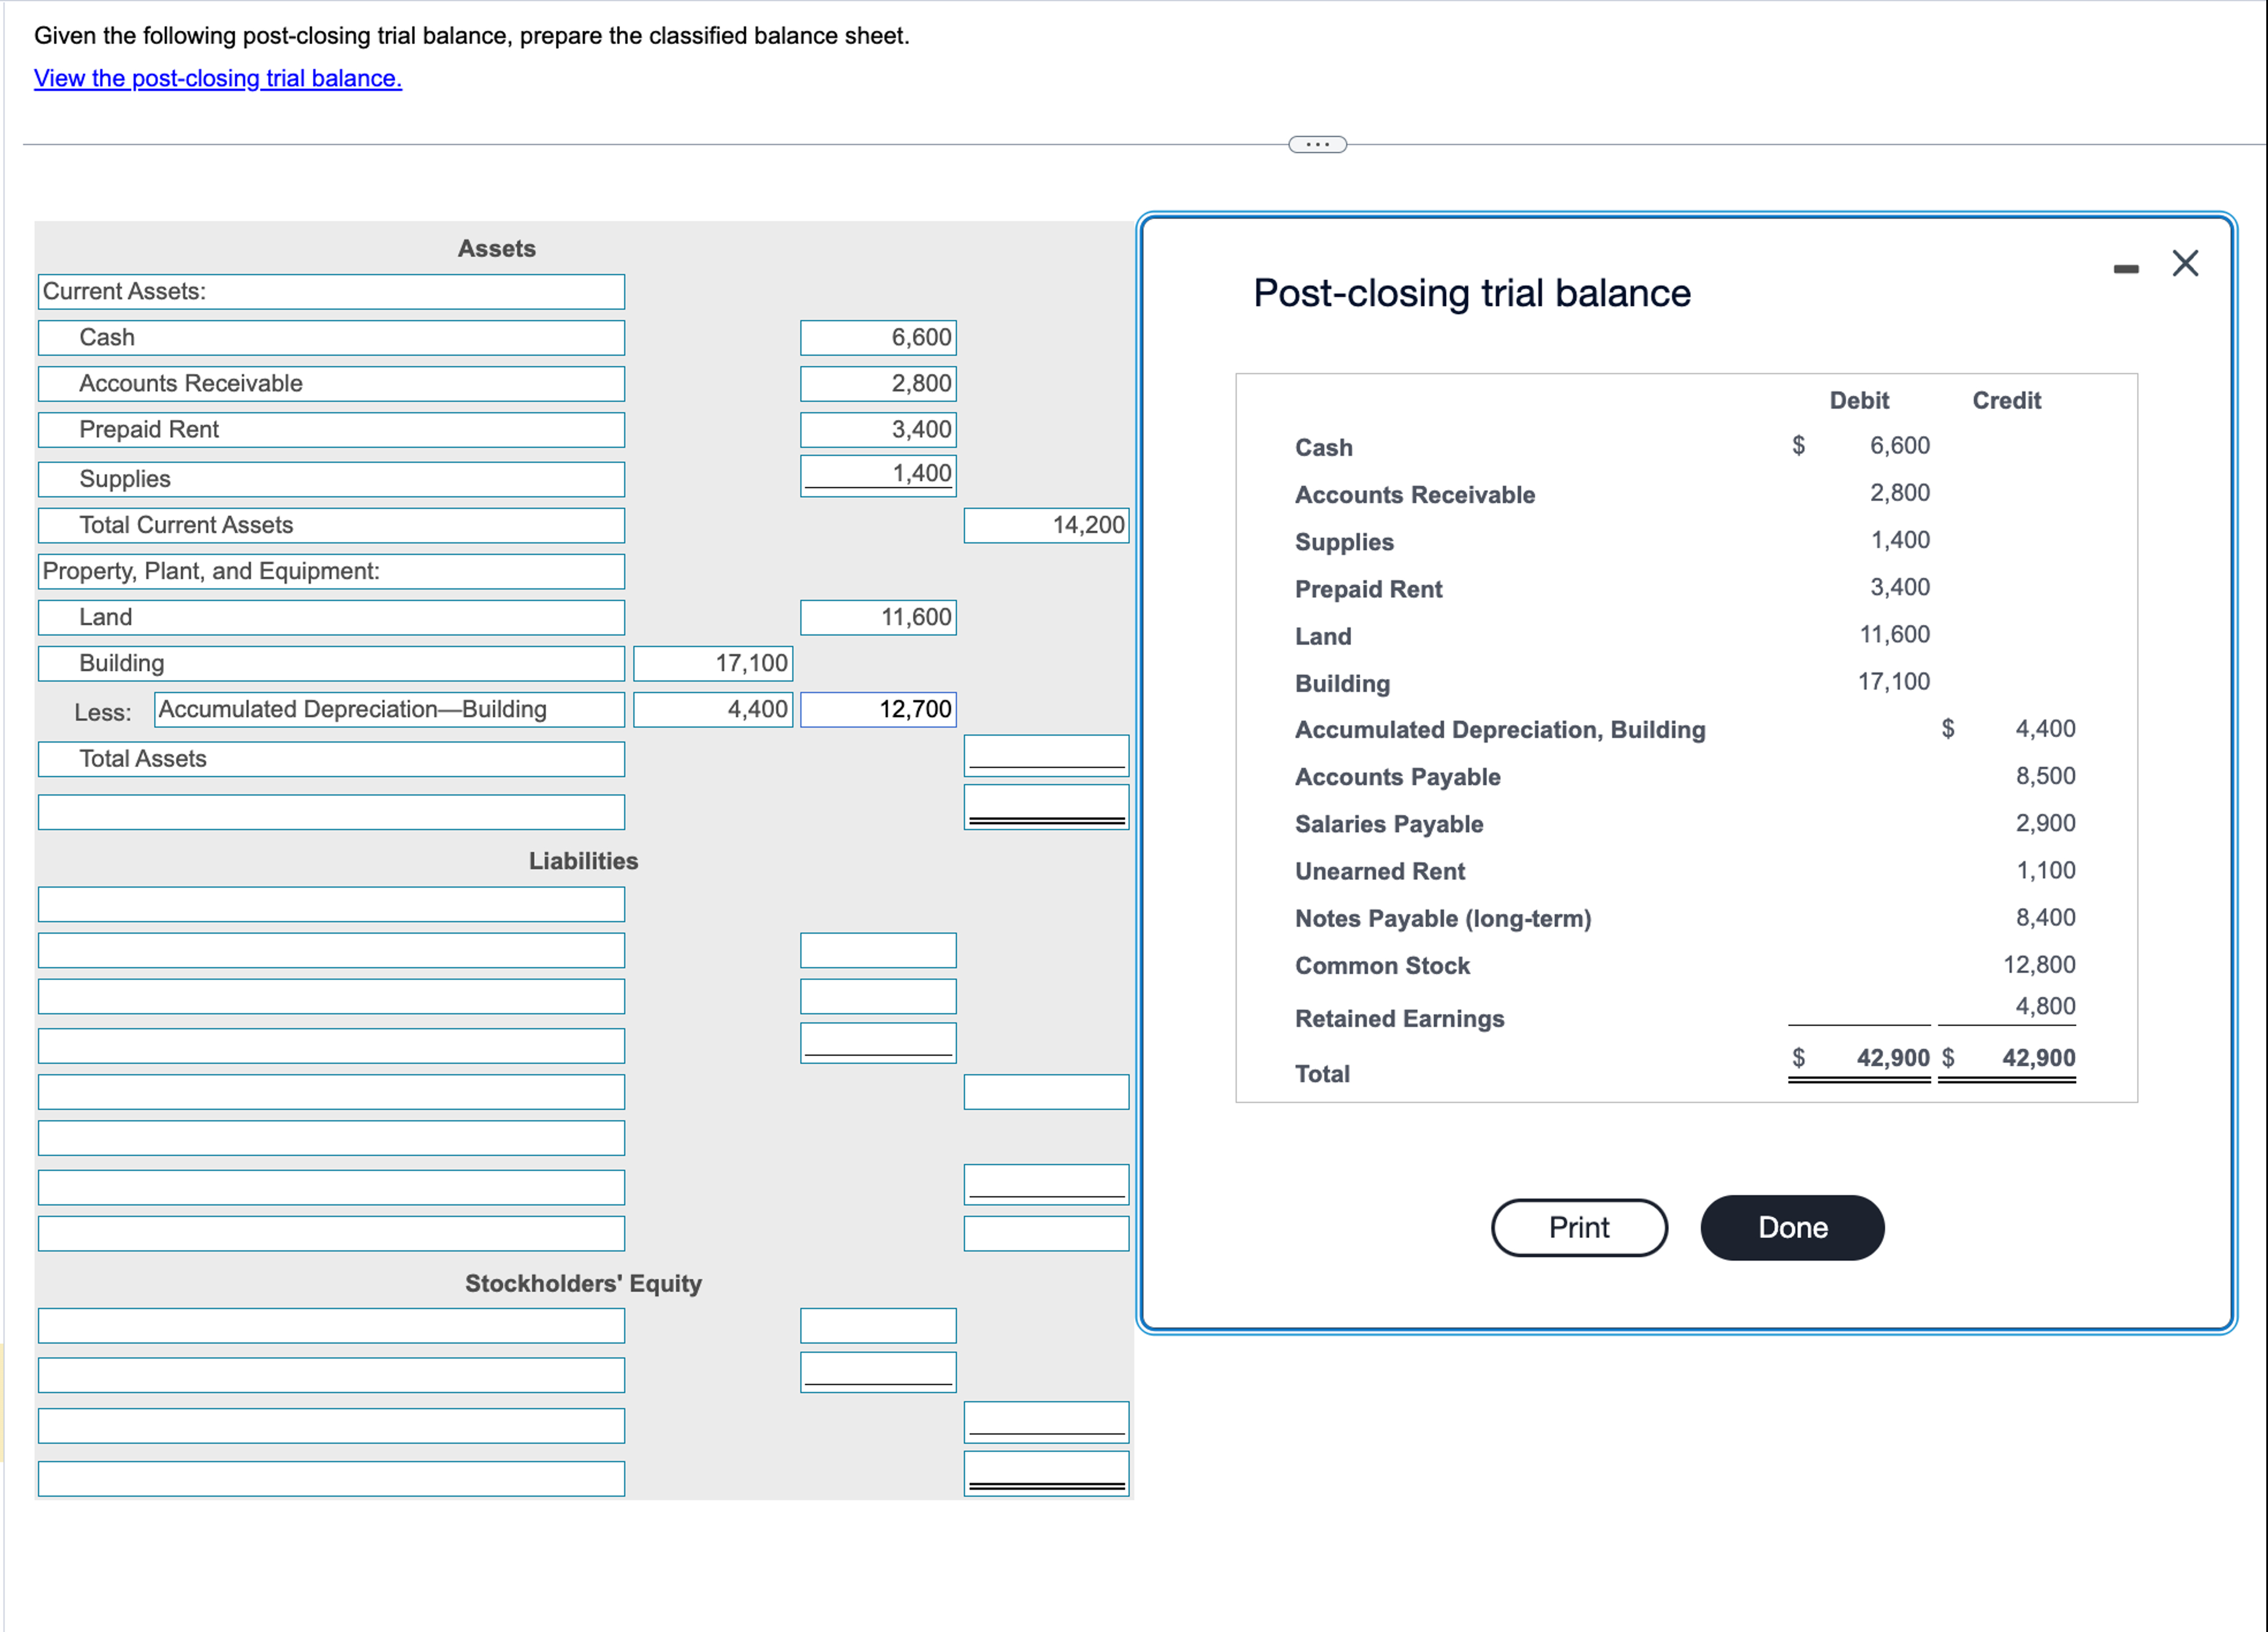
Task: Minimize the Post-closing trial balance dialog
Action: 2126,269
